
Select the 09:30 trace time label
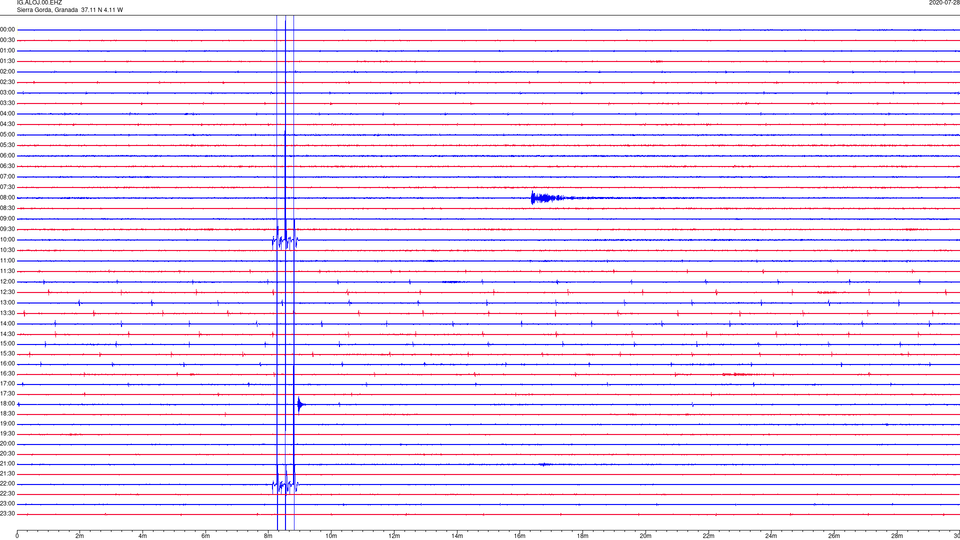8,229
